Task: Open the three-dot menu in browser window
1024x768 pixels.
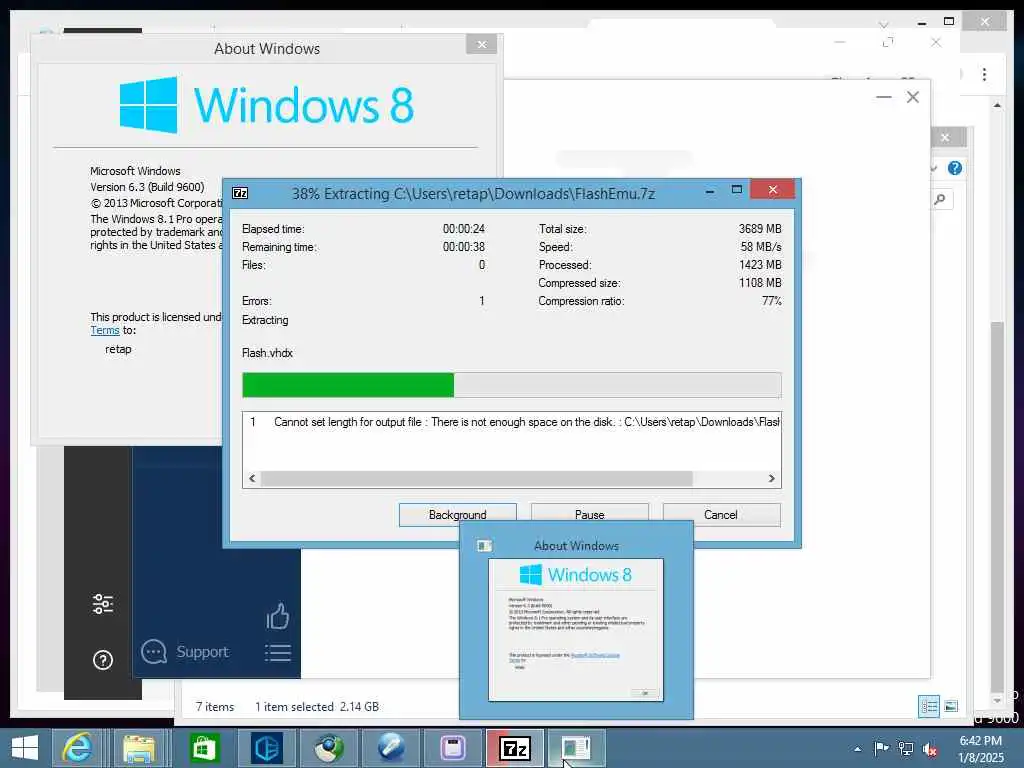Action: [984, 74]
